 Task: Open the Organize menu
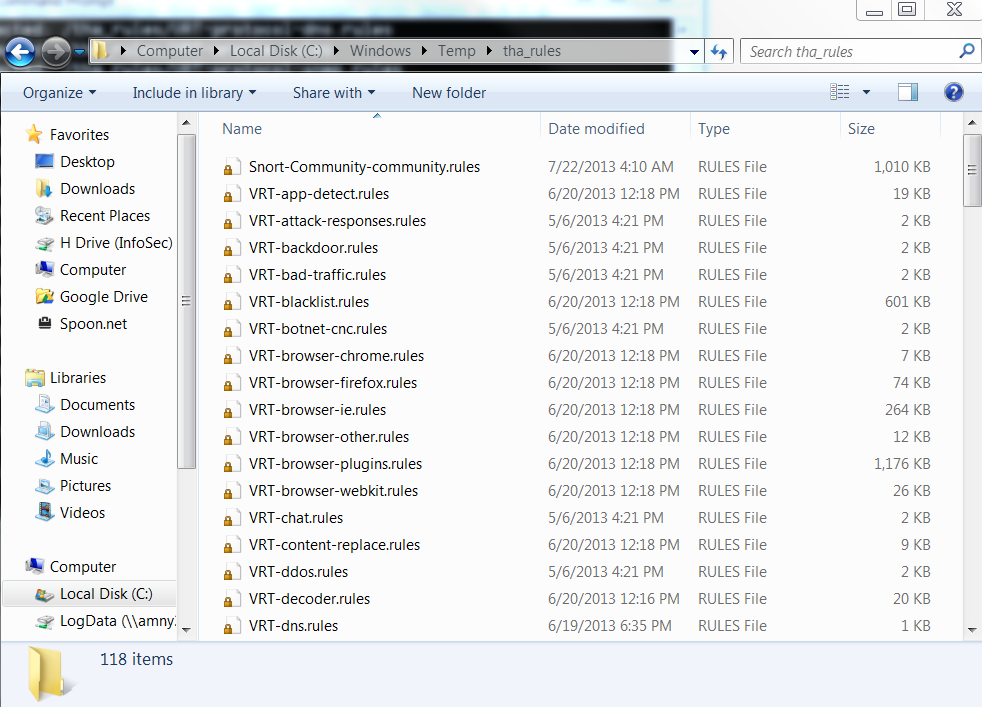(x=60, y=93)
